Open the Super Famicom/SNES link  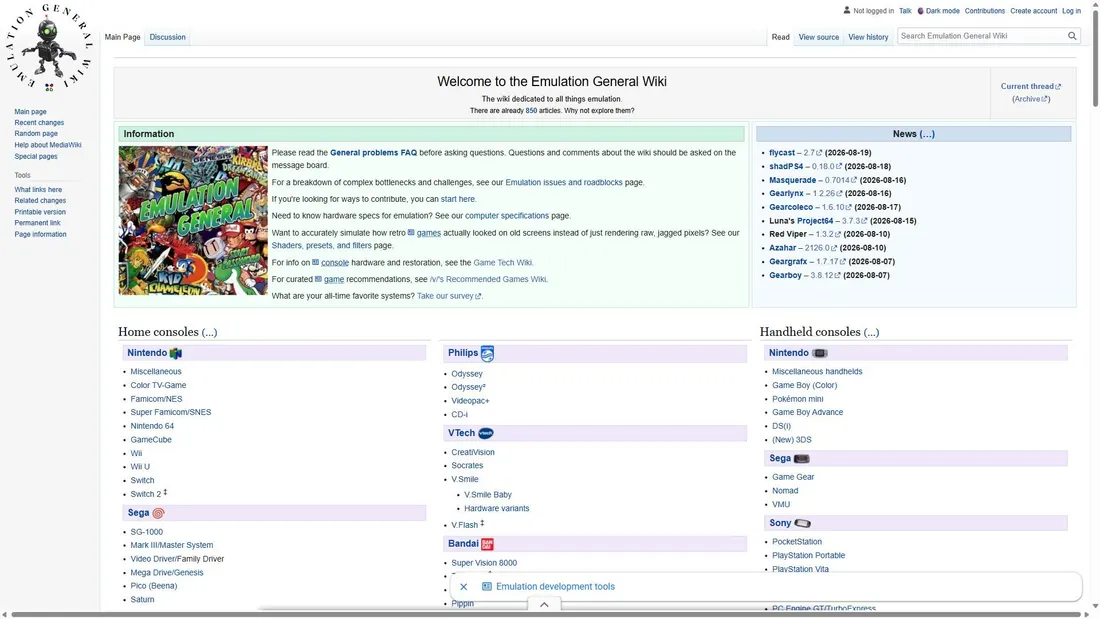click(170, 413)
